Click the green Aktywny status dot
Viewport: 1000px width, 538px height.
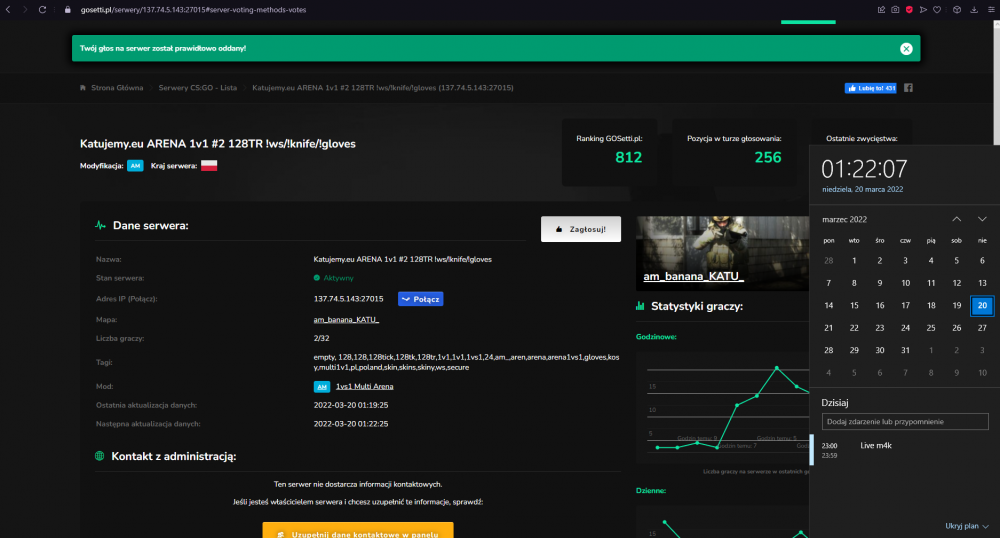(317, 278)
